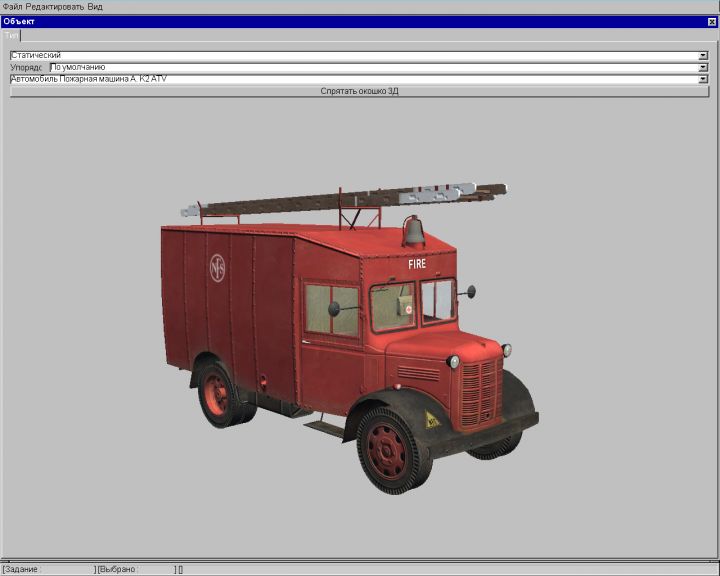Screen dimensions: 720x576
Task: Click the rear wheel of the fire truck
Action: (217, 393)
